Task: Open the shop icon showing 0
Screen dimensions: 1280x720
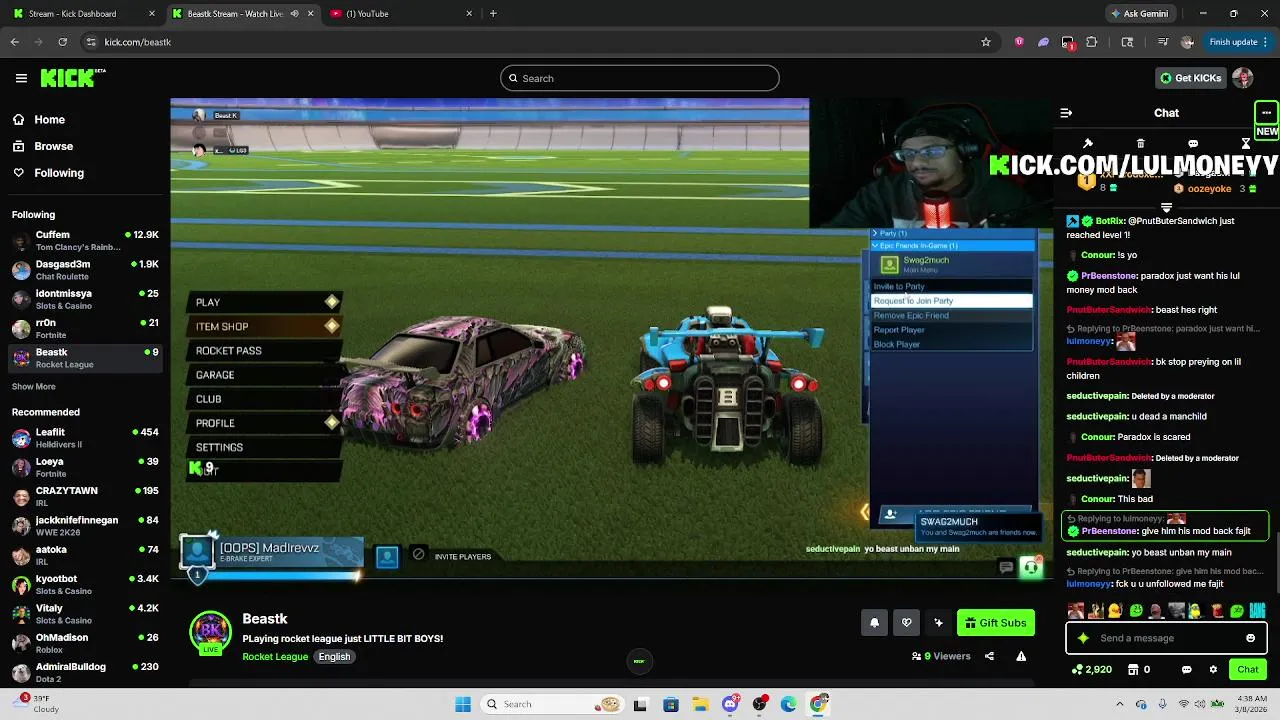Action: (1138, 669)
